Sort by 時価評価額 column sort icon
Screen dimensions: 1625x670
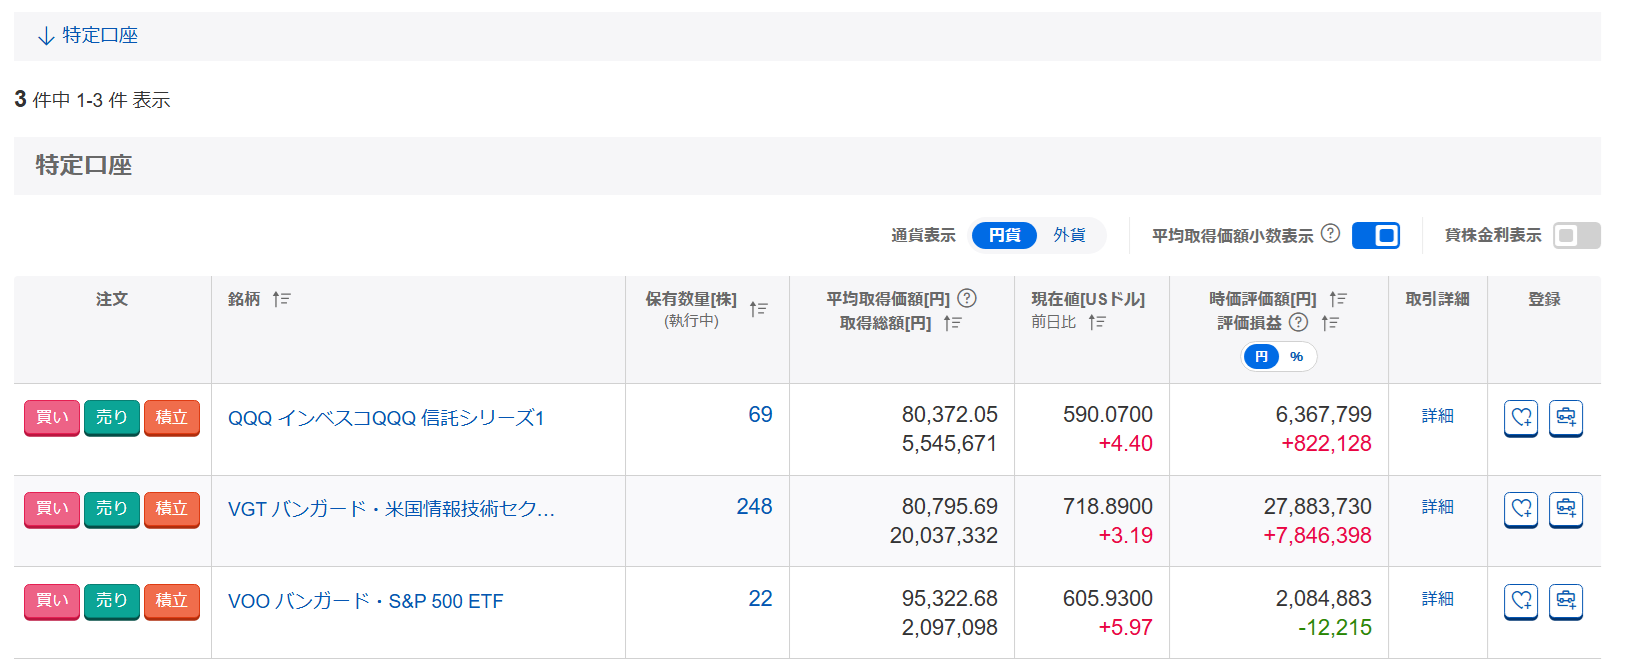pos(1338,299)
